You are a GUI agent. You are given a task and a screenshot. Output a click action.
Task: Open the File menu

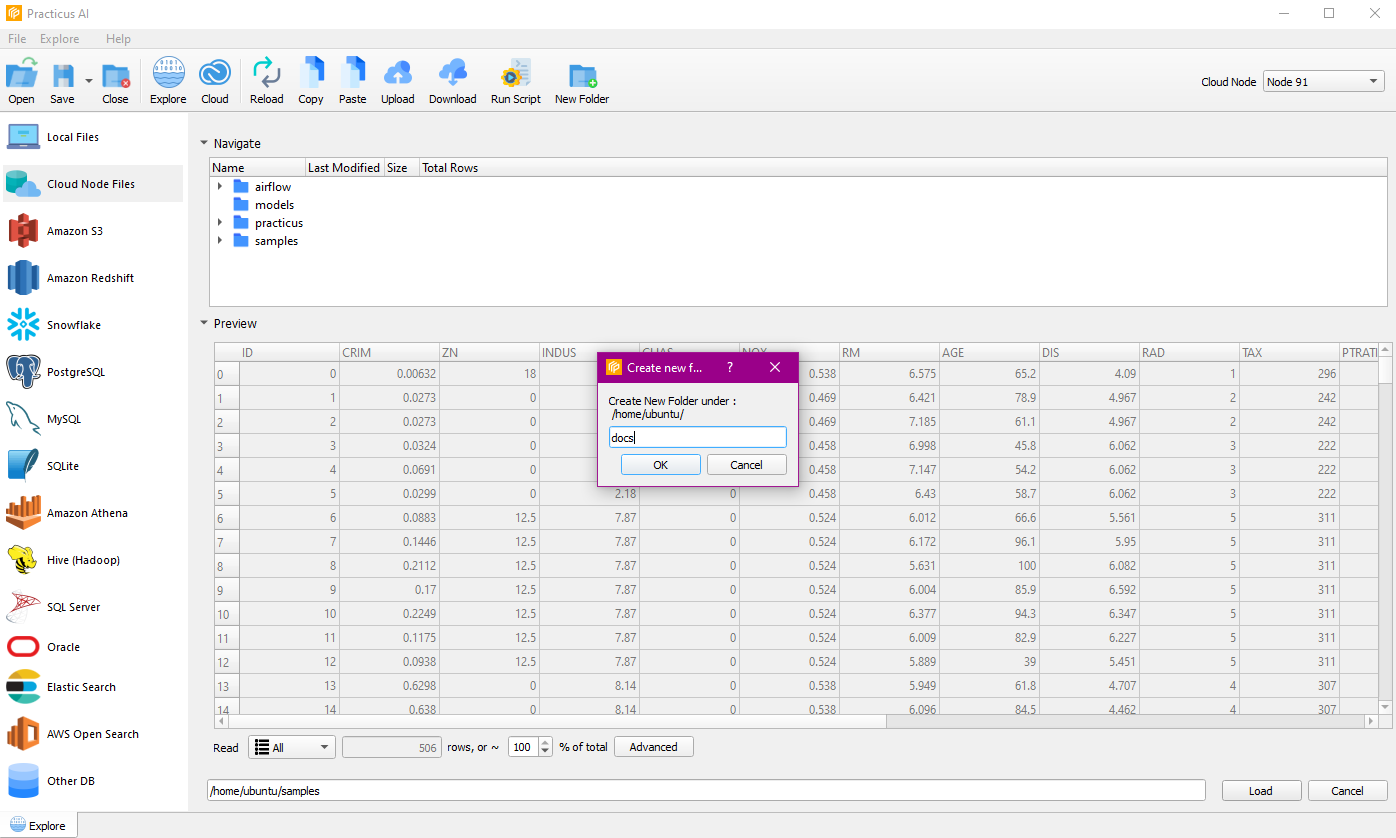click(x=17, y=39)
